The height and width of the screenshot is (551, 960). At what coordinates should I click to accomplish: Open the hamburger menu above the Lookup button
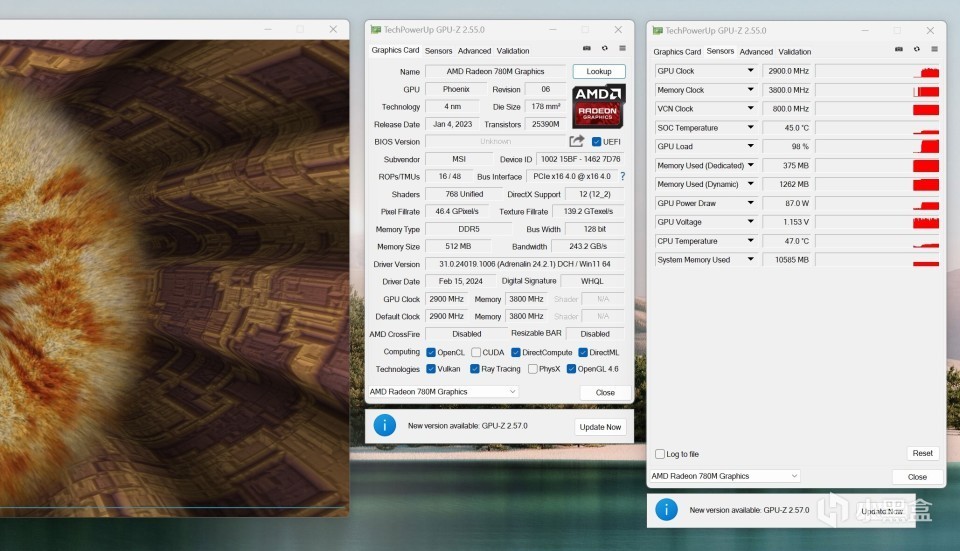[x=622, y=48]
